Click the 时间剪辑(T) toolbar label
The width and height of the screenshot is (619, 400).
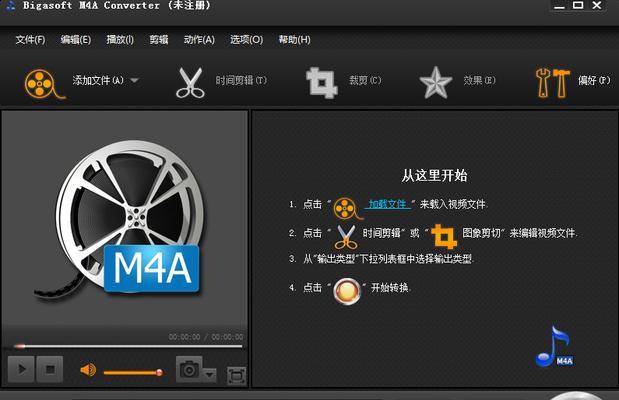pos(241,80)
